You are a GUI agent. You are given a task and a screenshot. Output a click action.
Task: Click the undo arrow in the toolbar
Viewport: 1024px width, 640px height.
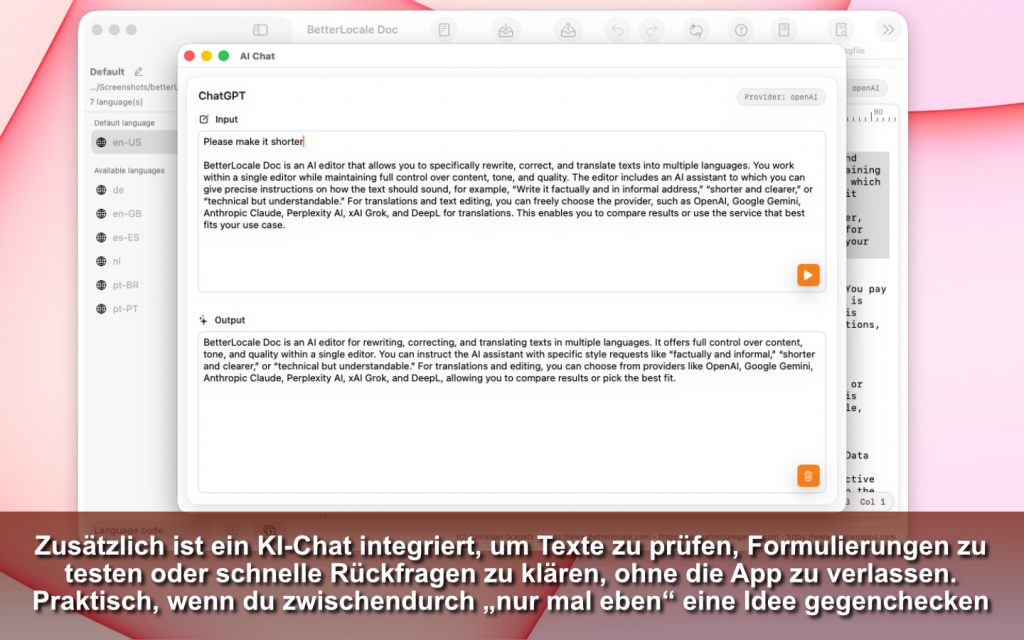click(618, 30)
